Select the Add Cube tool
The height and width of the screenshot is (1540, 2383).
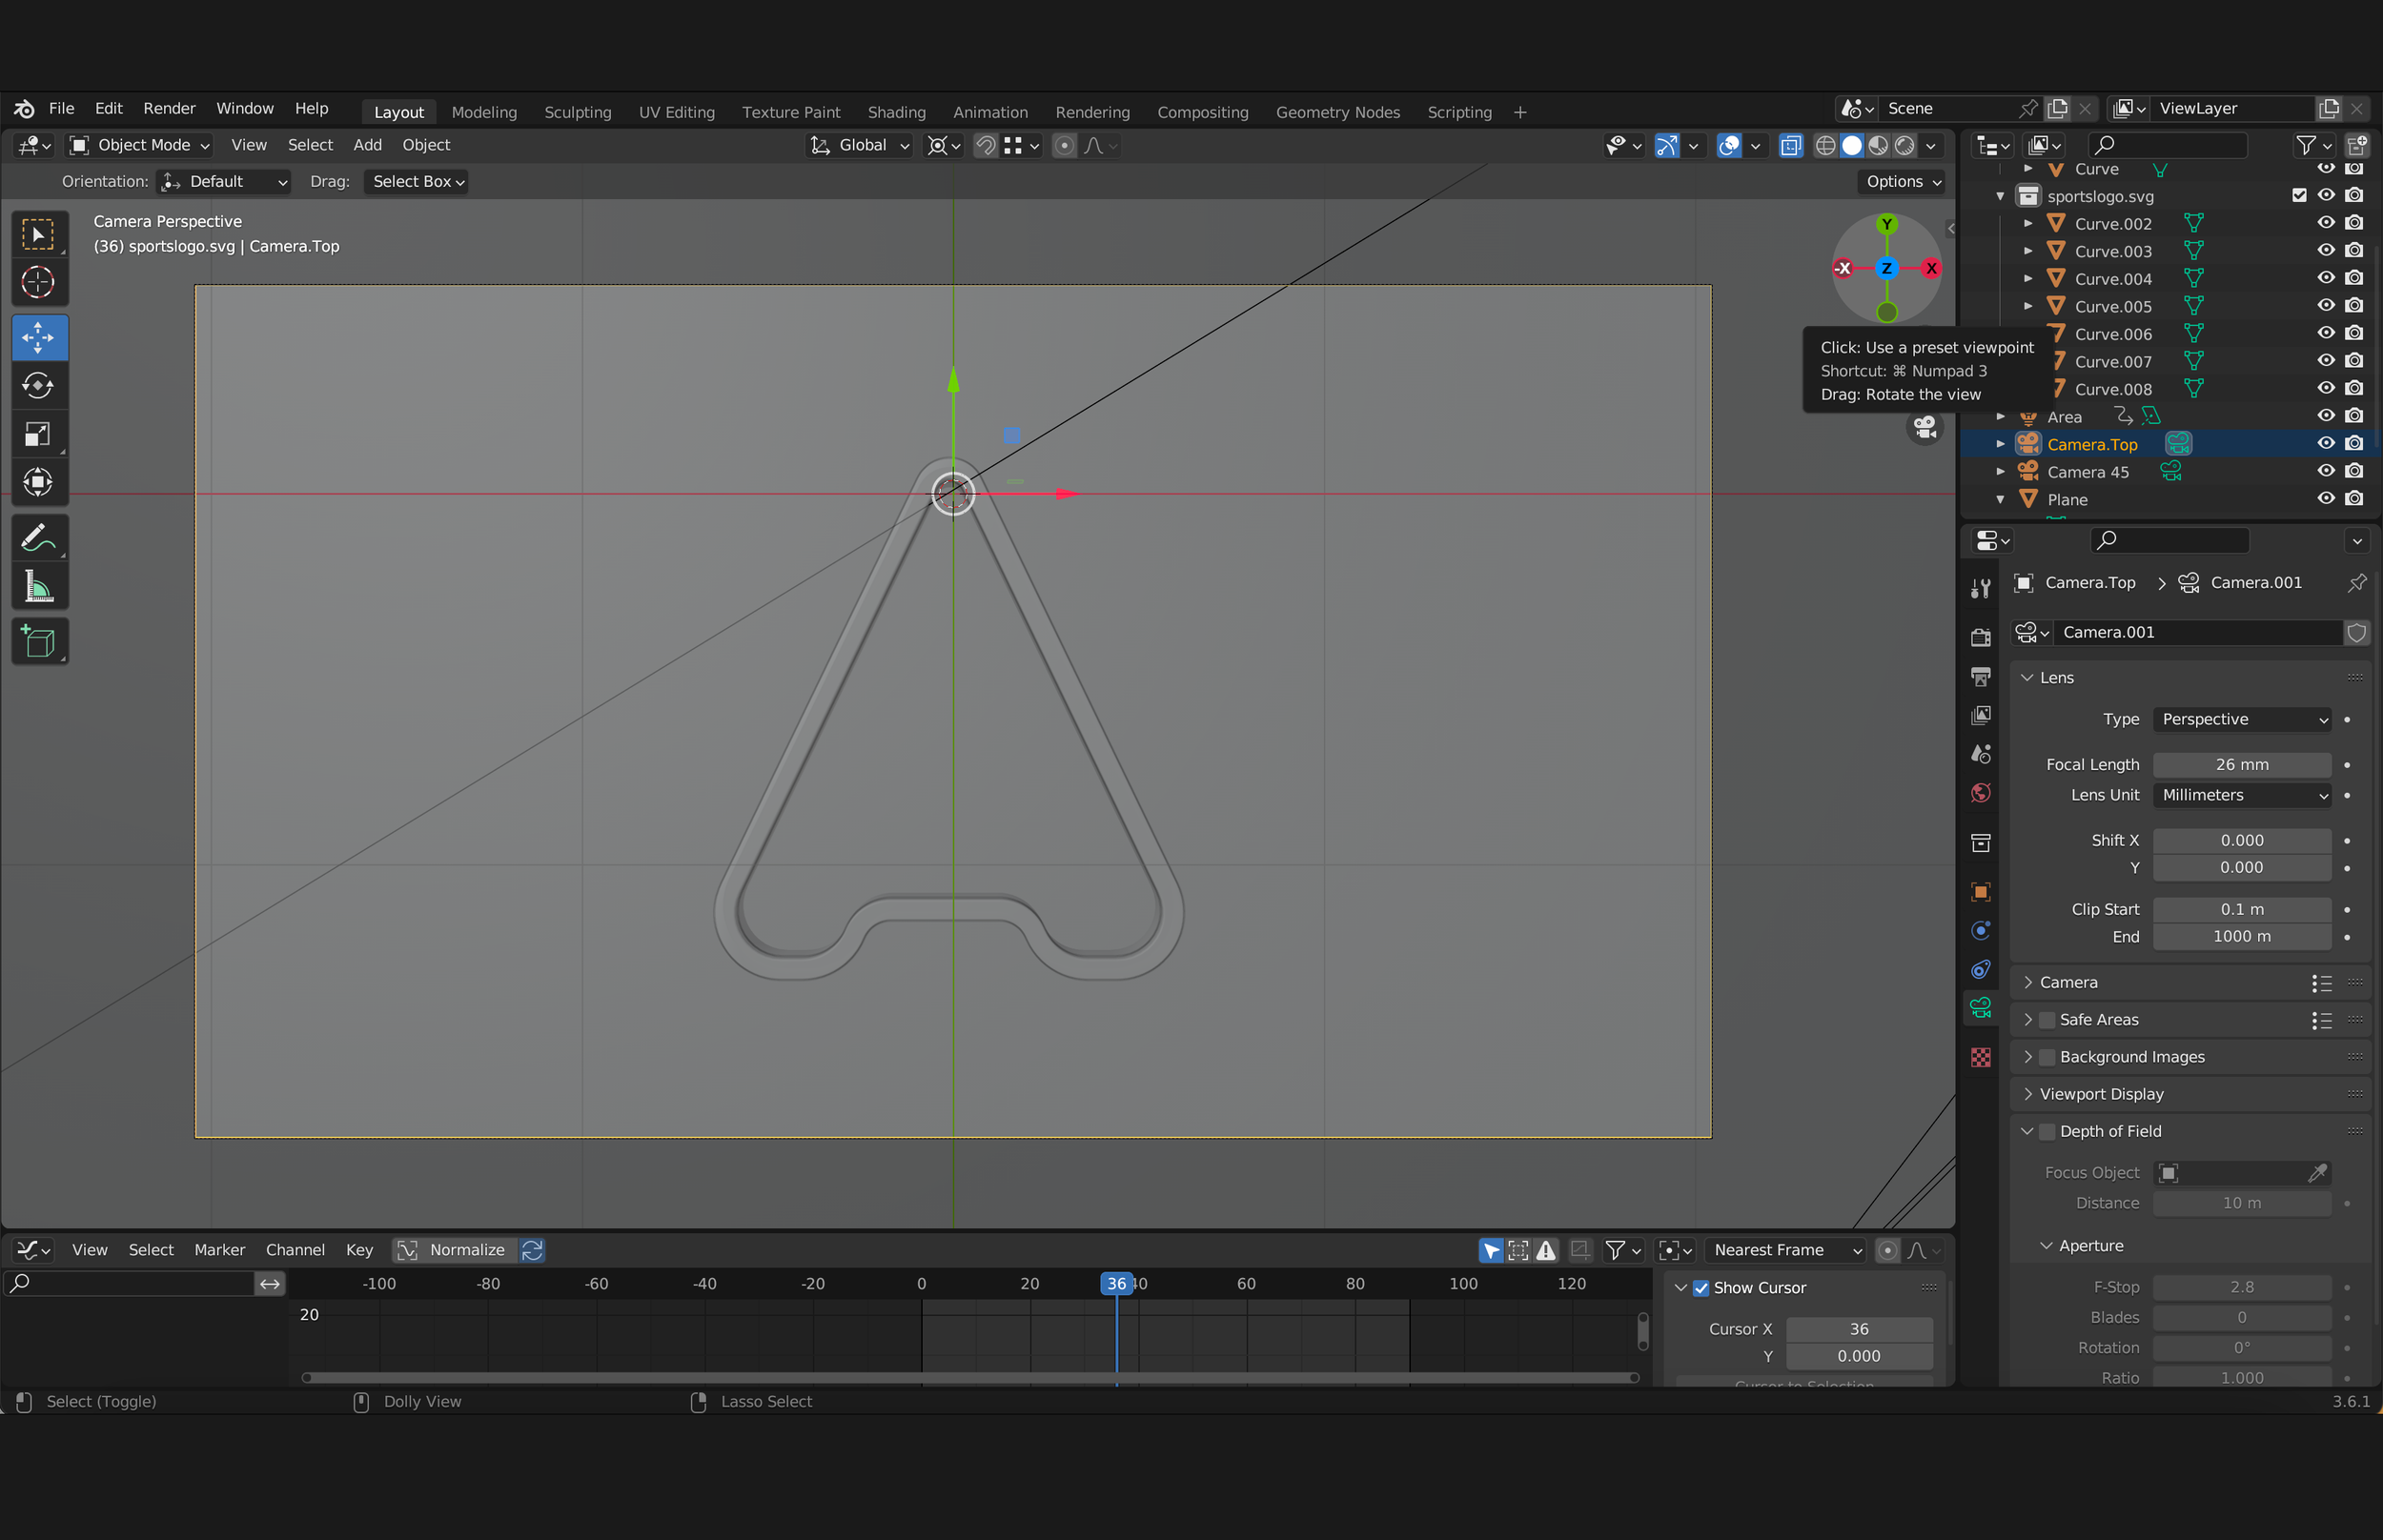pos(38,642)
